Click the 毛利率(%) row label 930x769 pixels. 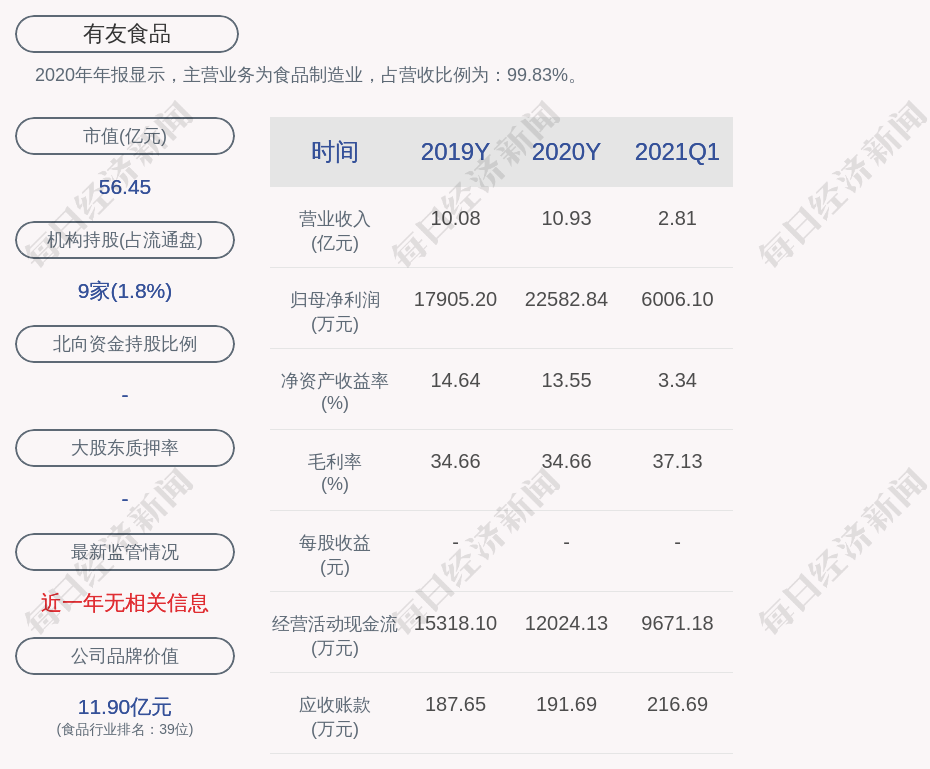335,473
